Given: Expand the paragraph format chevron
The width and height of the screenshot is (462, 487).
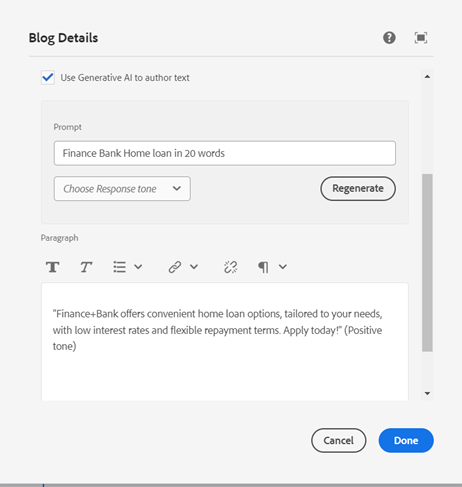Looking at the screenshot, I should pos(283,267).
